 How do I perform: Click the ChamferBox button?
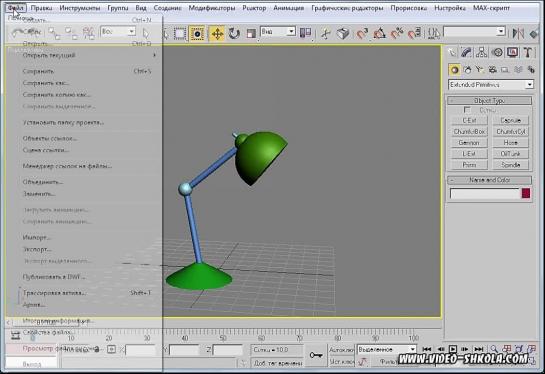[x=469, y=131]
